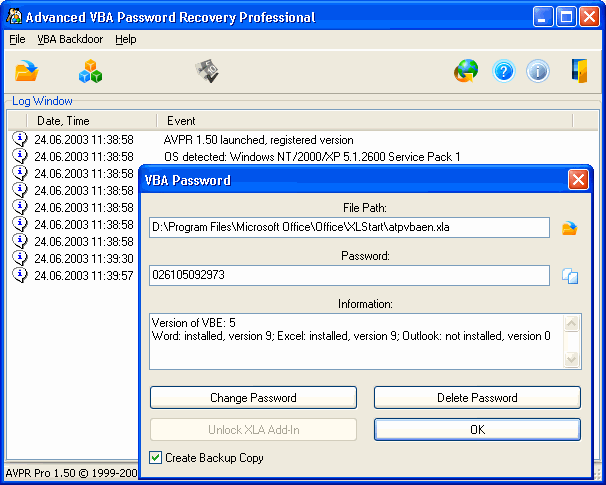The image size is (606, 485).
Task: Click the Log Window group label
Action: click(x=42, y=101)
